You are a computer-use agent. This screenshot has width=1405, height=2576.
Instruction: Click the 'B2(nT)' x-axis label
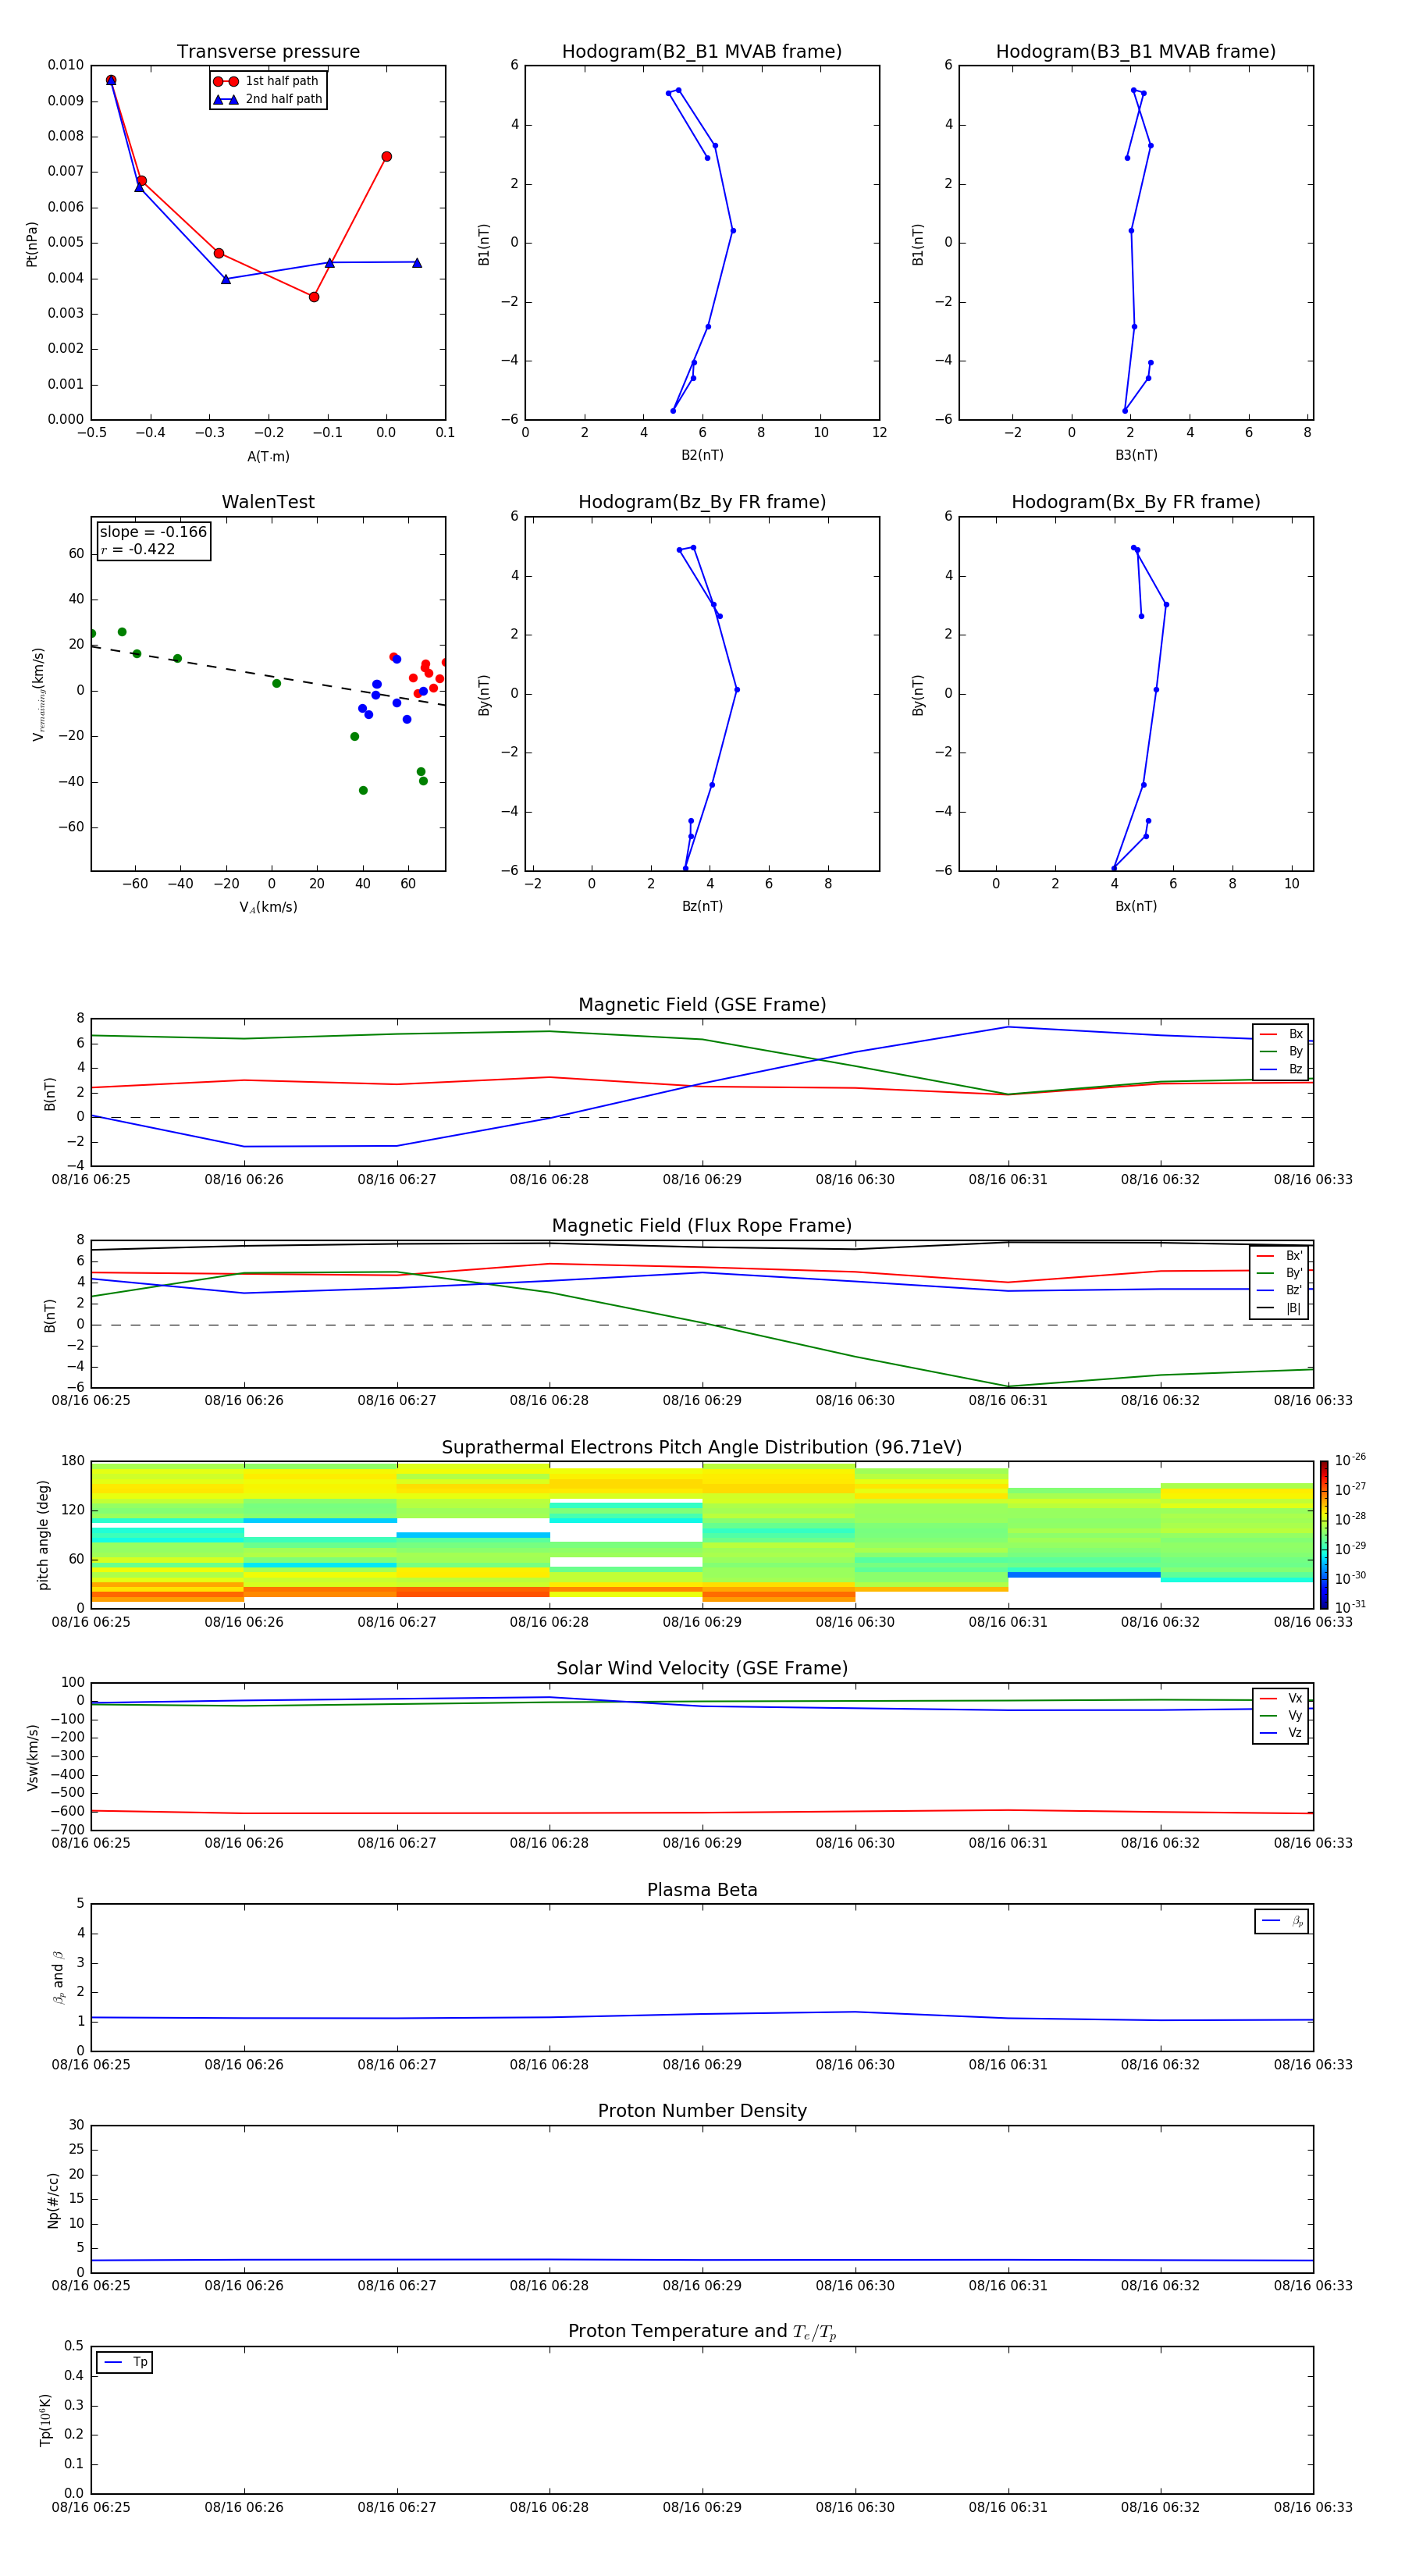[x=702, y=455]
